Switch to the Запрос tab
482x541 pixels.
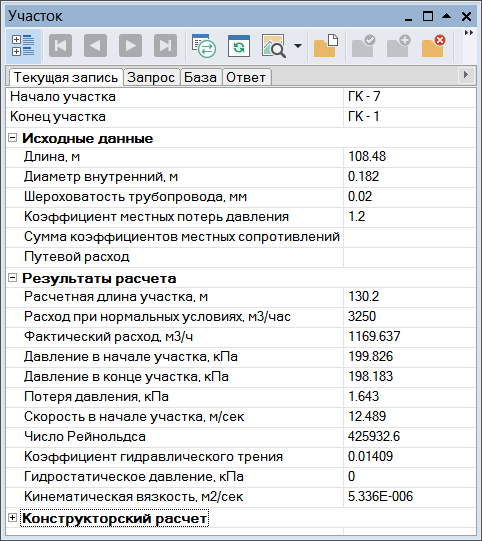[x=151, y=77]
